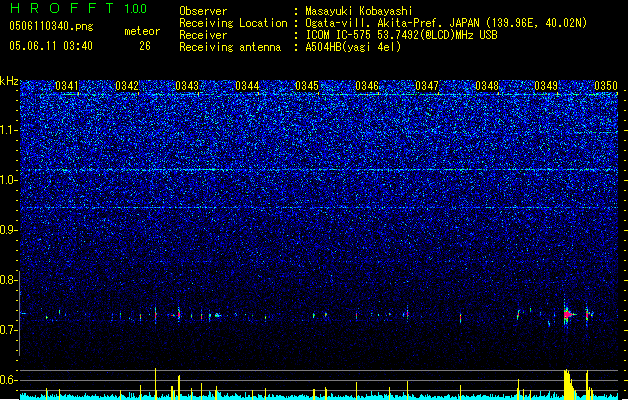Image resolution: width=629 pixels, height=400 pixels.
Task: Click the ICOM IC-575 receiver text
Action: click(401, 35)
